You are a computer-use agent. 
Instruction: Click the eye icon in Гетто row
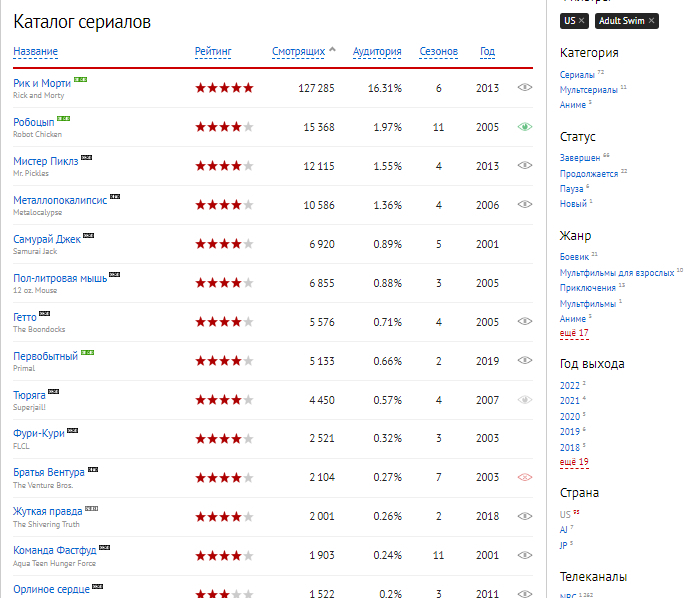(525, 321)
